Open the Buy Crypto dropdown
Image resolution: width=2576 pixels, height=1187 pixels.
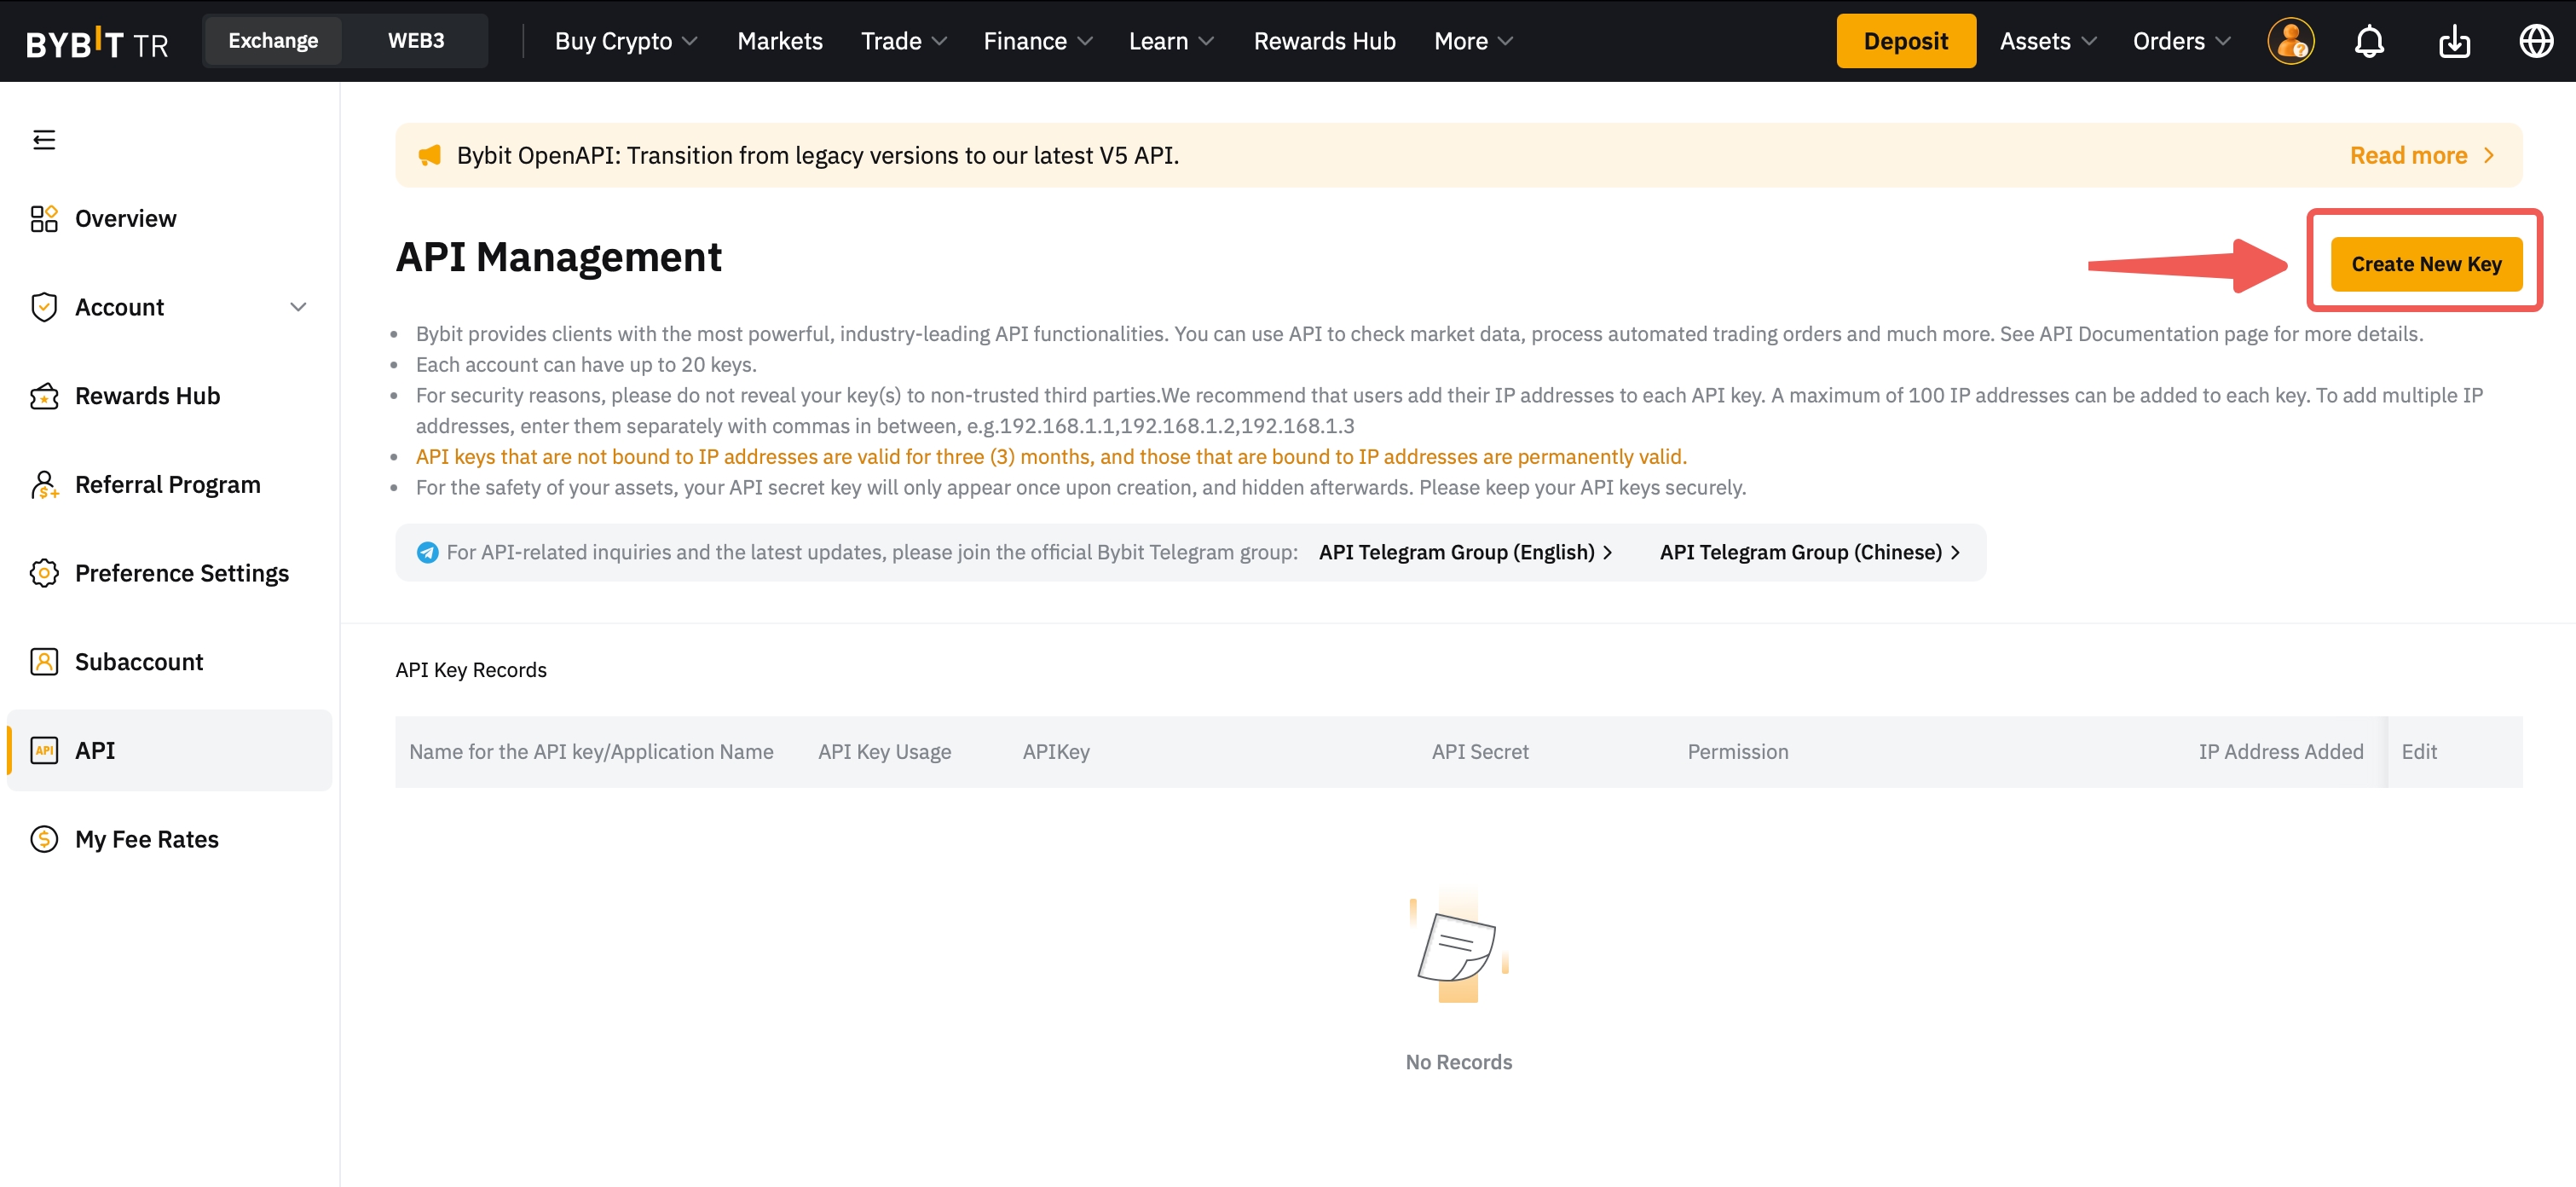click(x=625, y=41)
